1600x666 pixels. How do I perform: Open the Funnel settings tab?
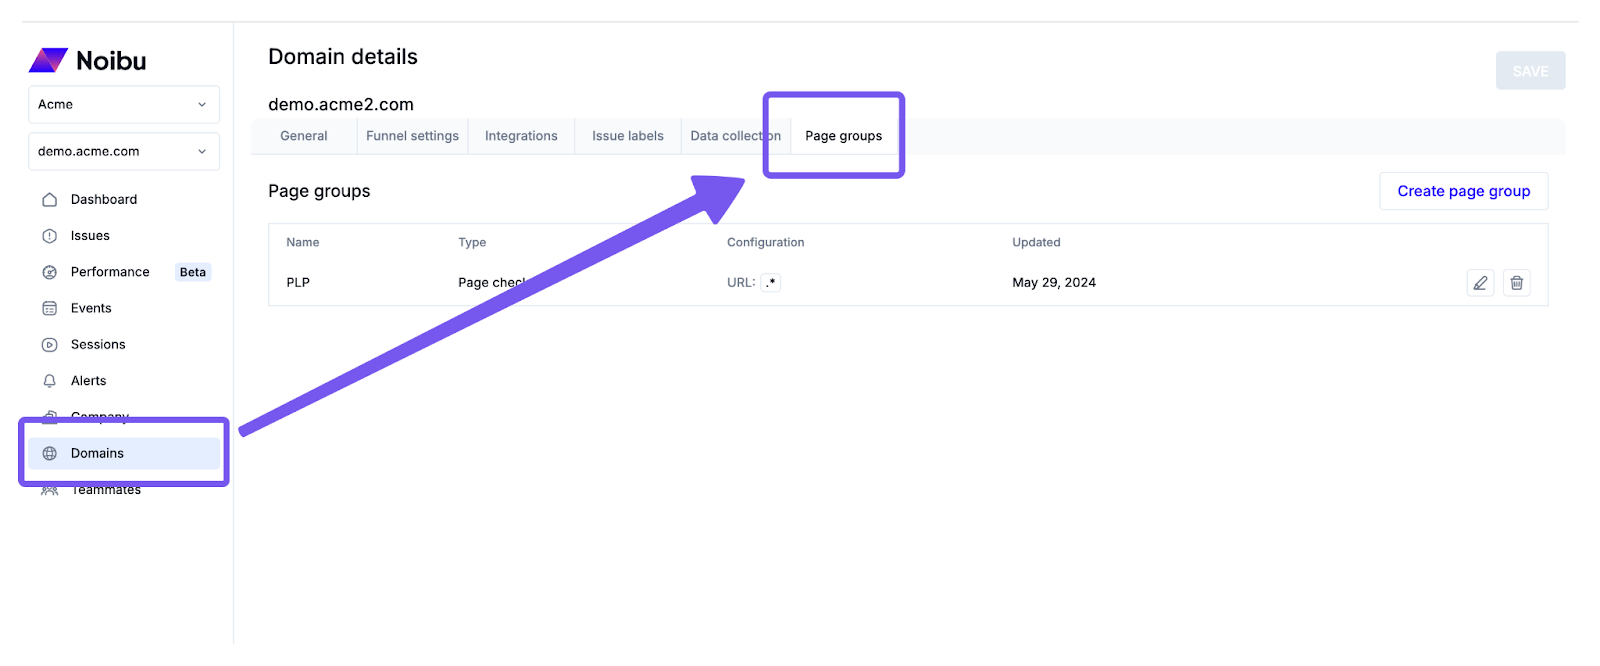point(412,136)
